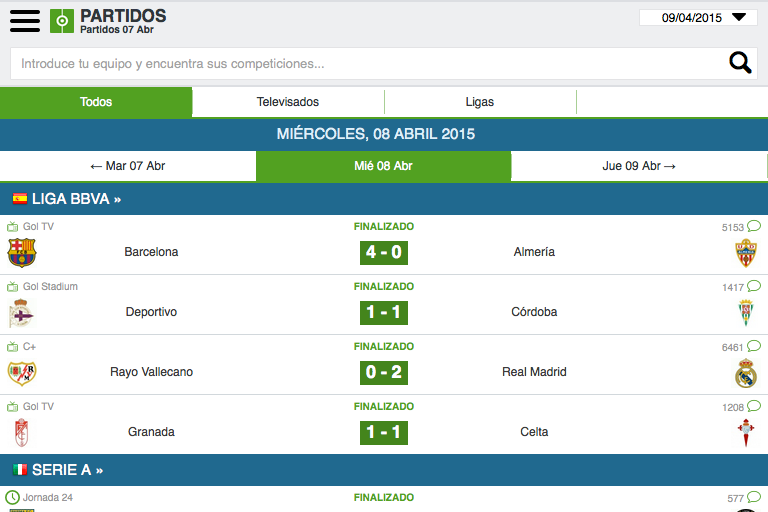Click the Real Madrid team crest

(x=746, y=373)
